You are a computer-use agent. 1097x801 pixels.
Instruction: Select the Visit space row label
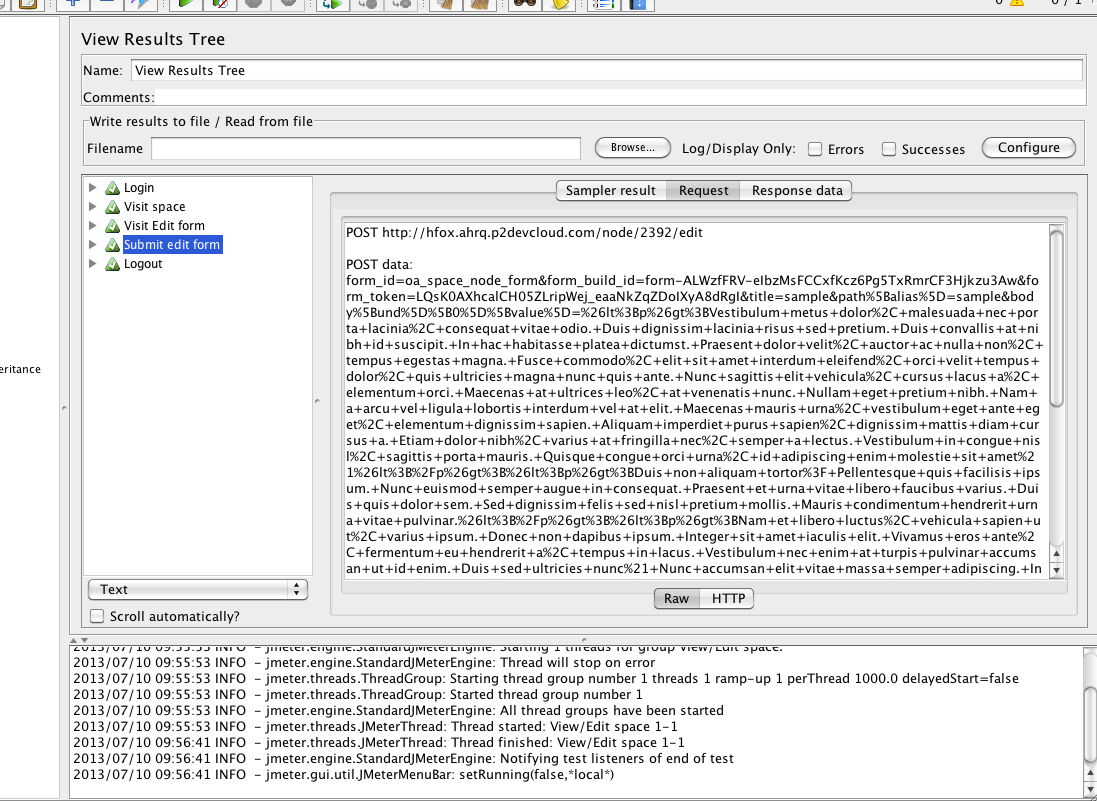(x=155, y=206)
